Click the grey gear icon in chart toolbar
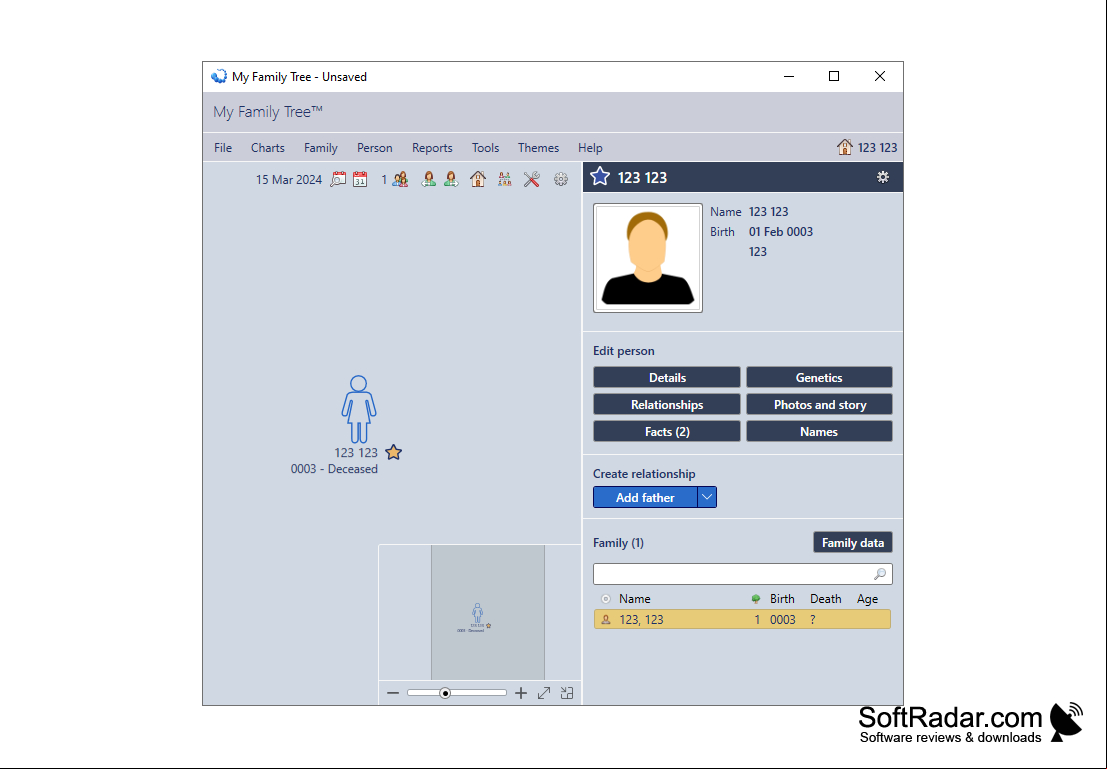 coord(561,179)
